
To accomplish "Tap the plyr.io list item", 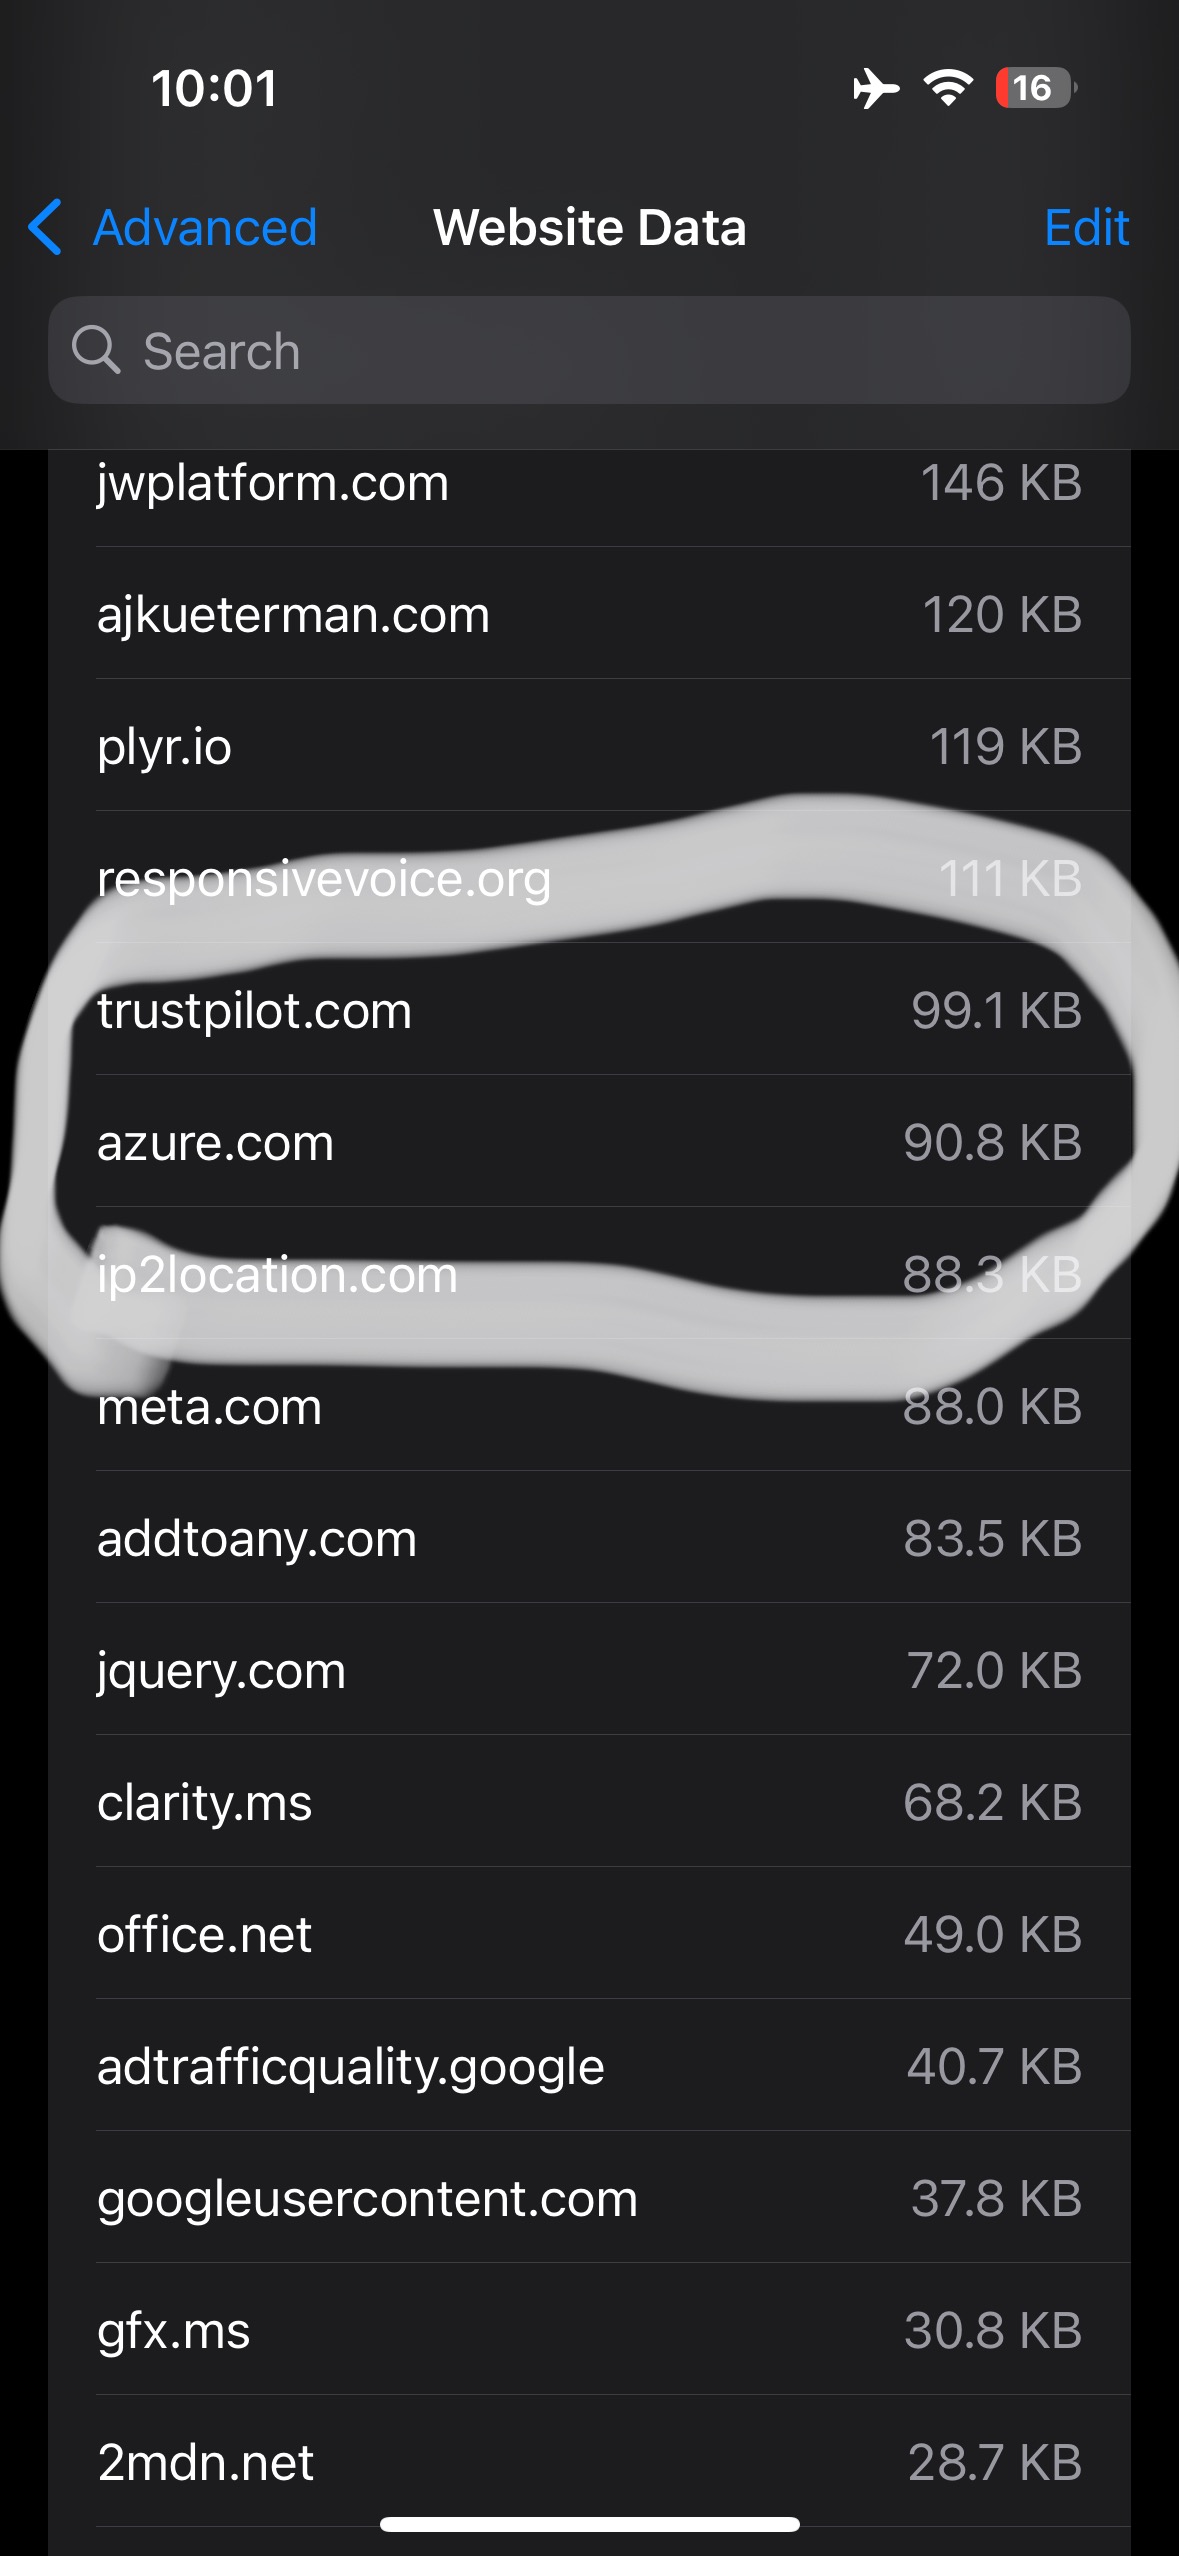I will pos(589,746).
